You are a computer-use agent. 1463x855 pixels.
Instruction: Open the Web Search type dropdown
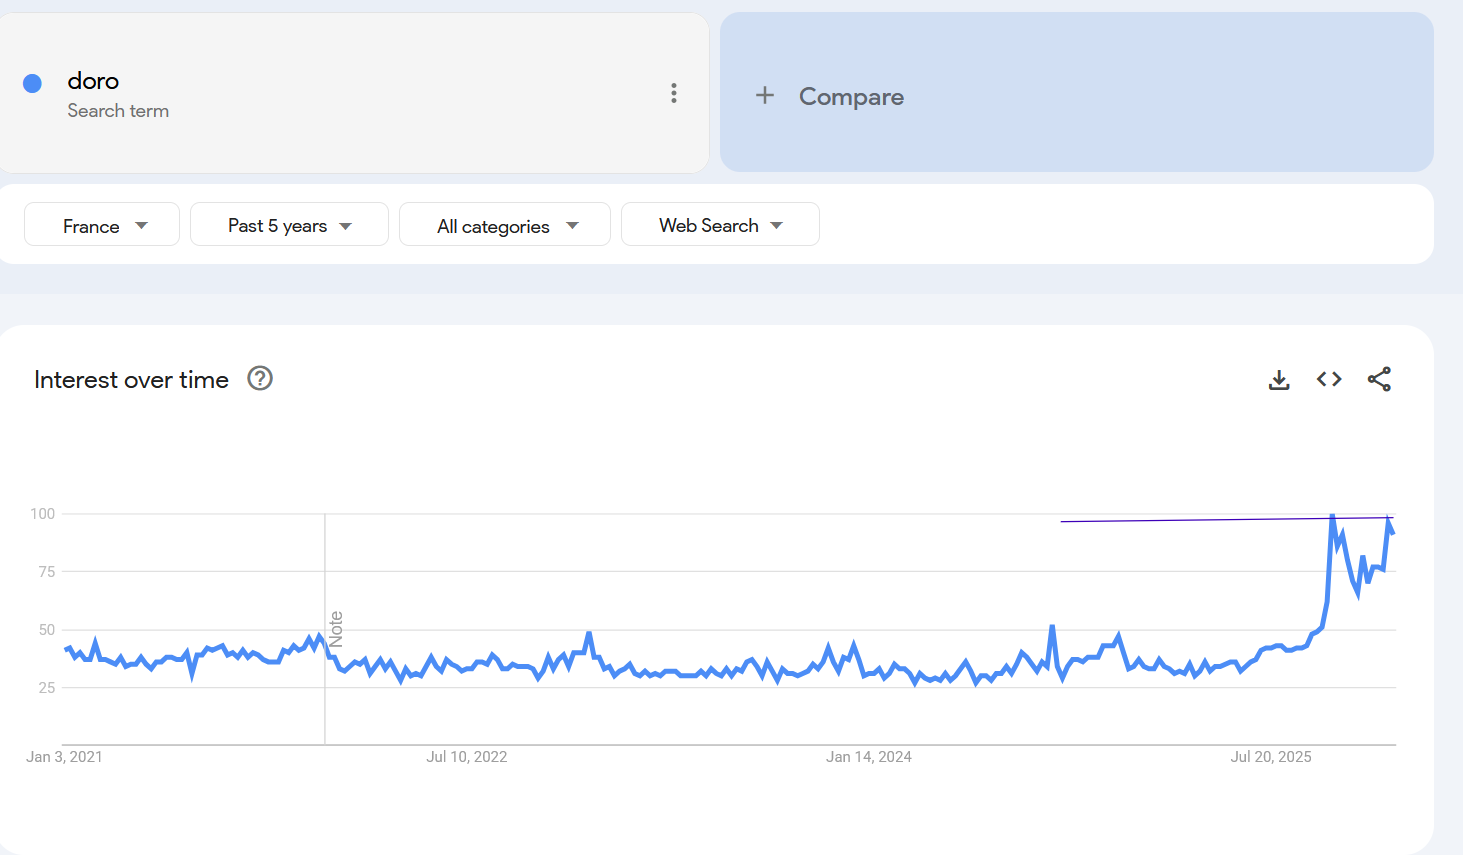(720, 225)
